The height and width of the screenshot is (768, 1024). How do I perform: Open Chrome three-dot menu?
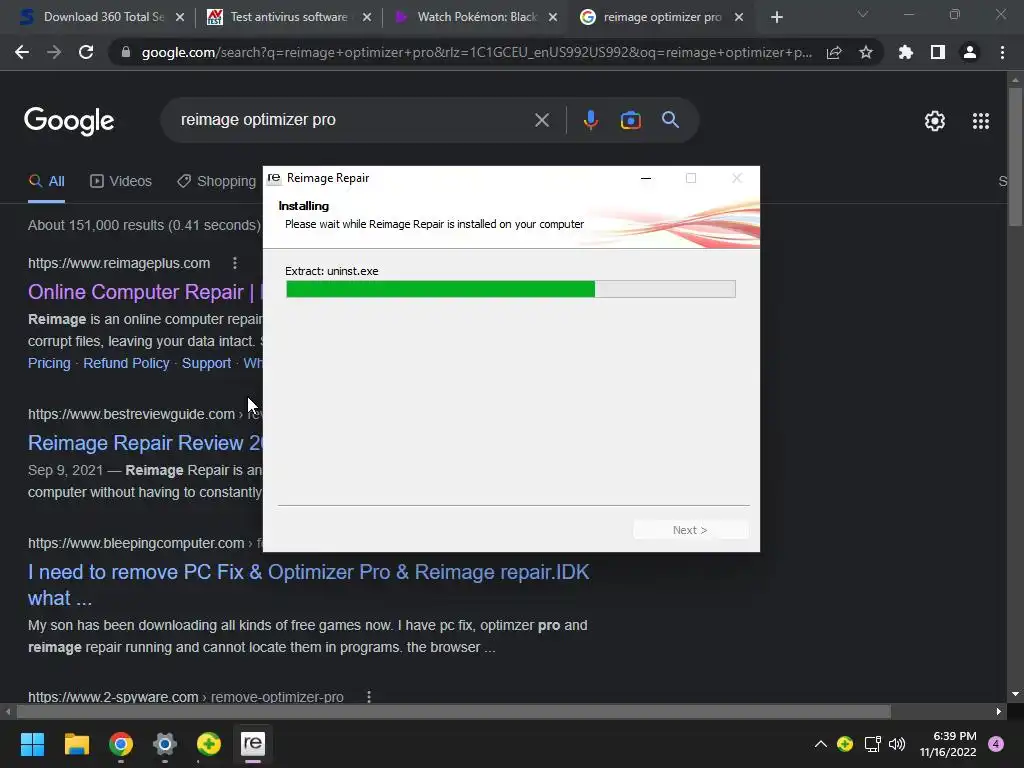(1002, 52)
